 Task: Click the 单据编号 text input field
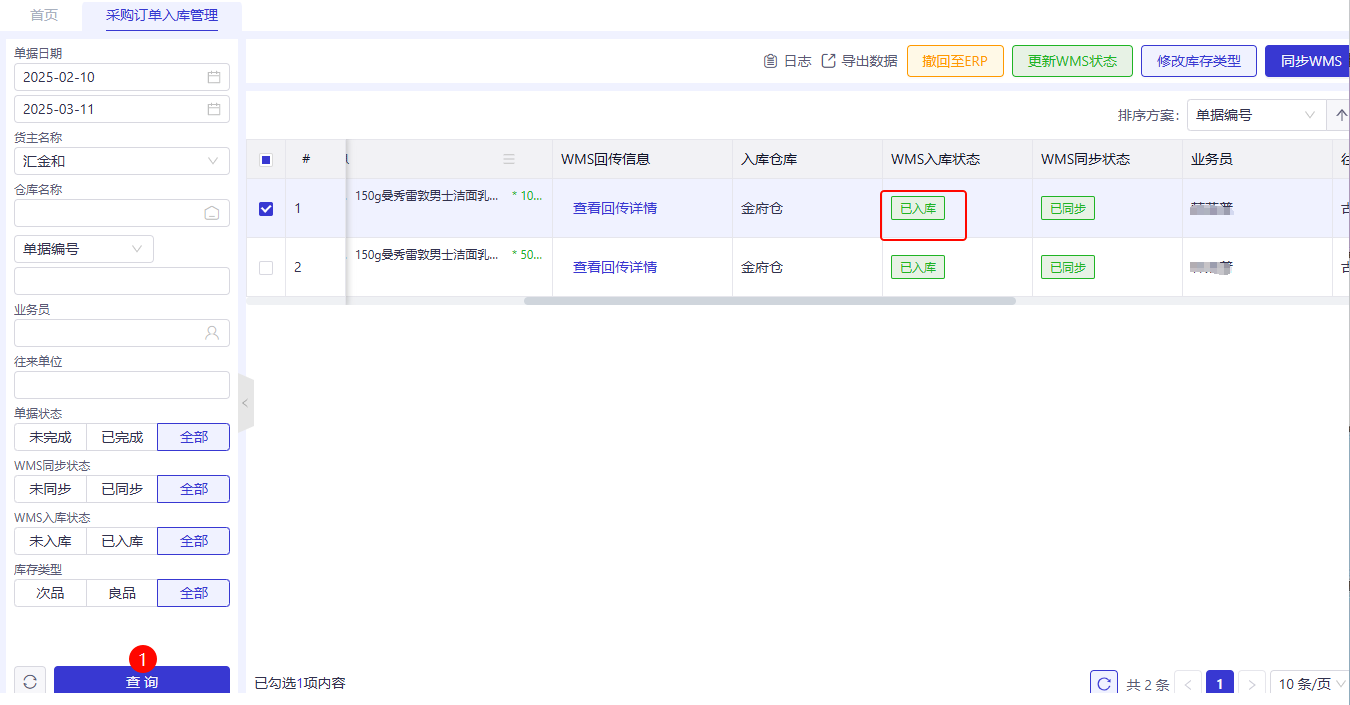122,281
